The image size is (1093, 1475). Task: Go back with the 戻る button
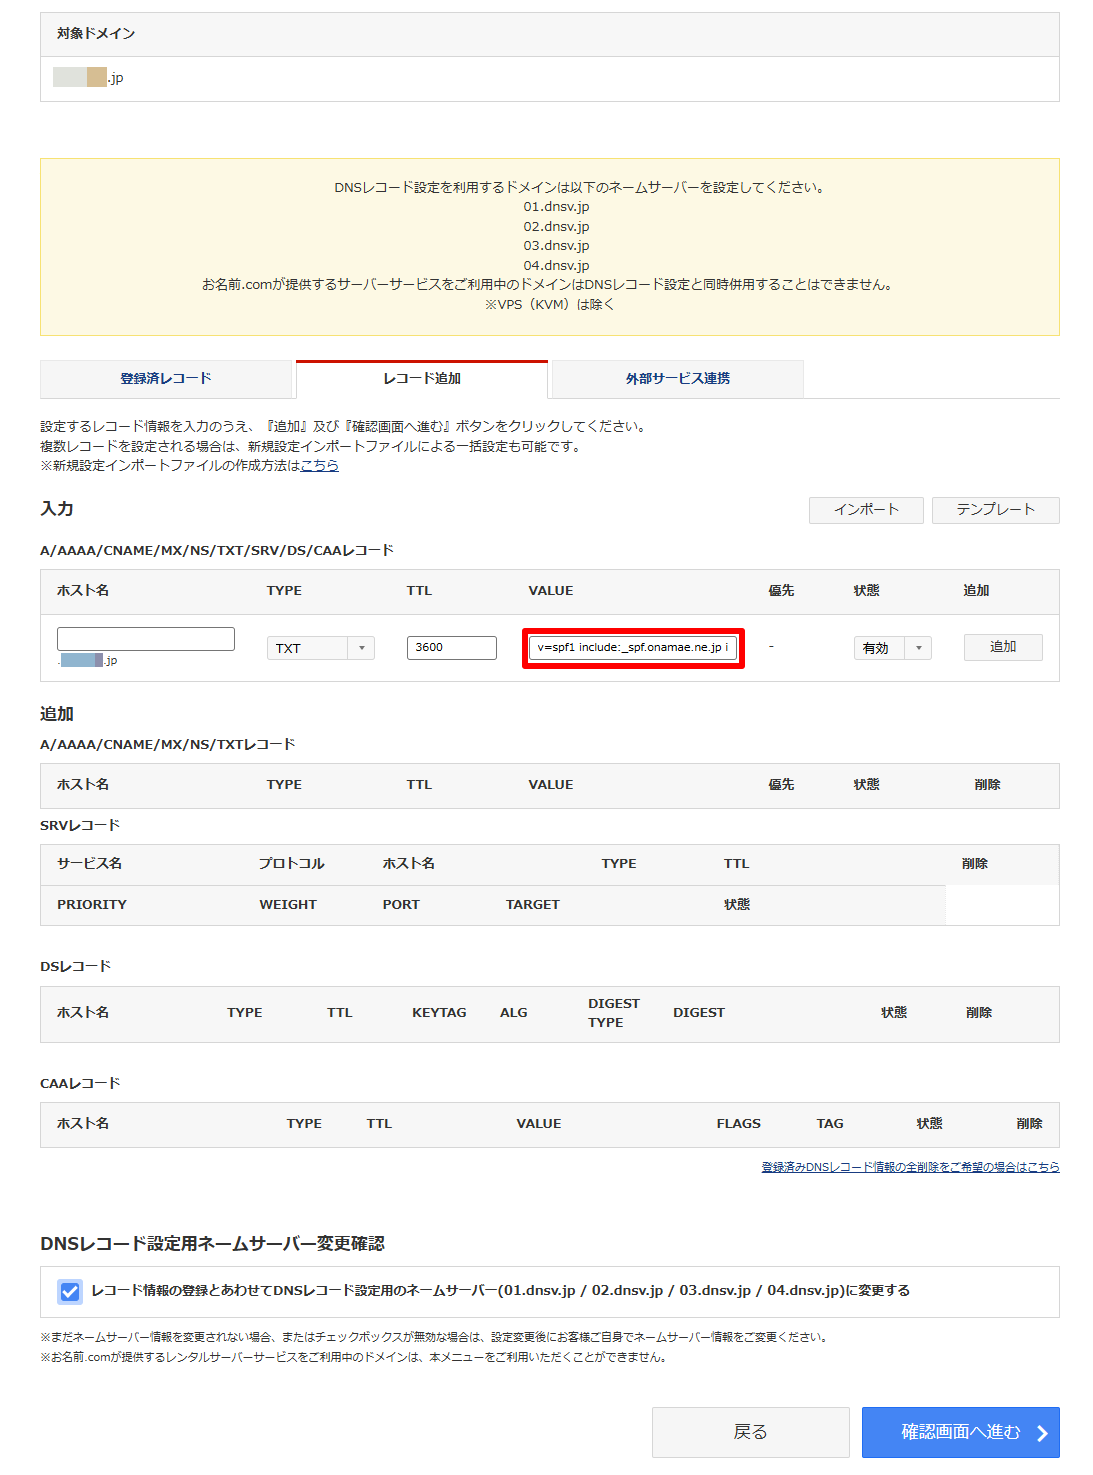750,1432
